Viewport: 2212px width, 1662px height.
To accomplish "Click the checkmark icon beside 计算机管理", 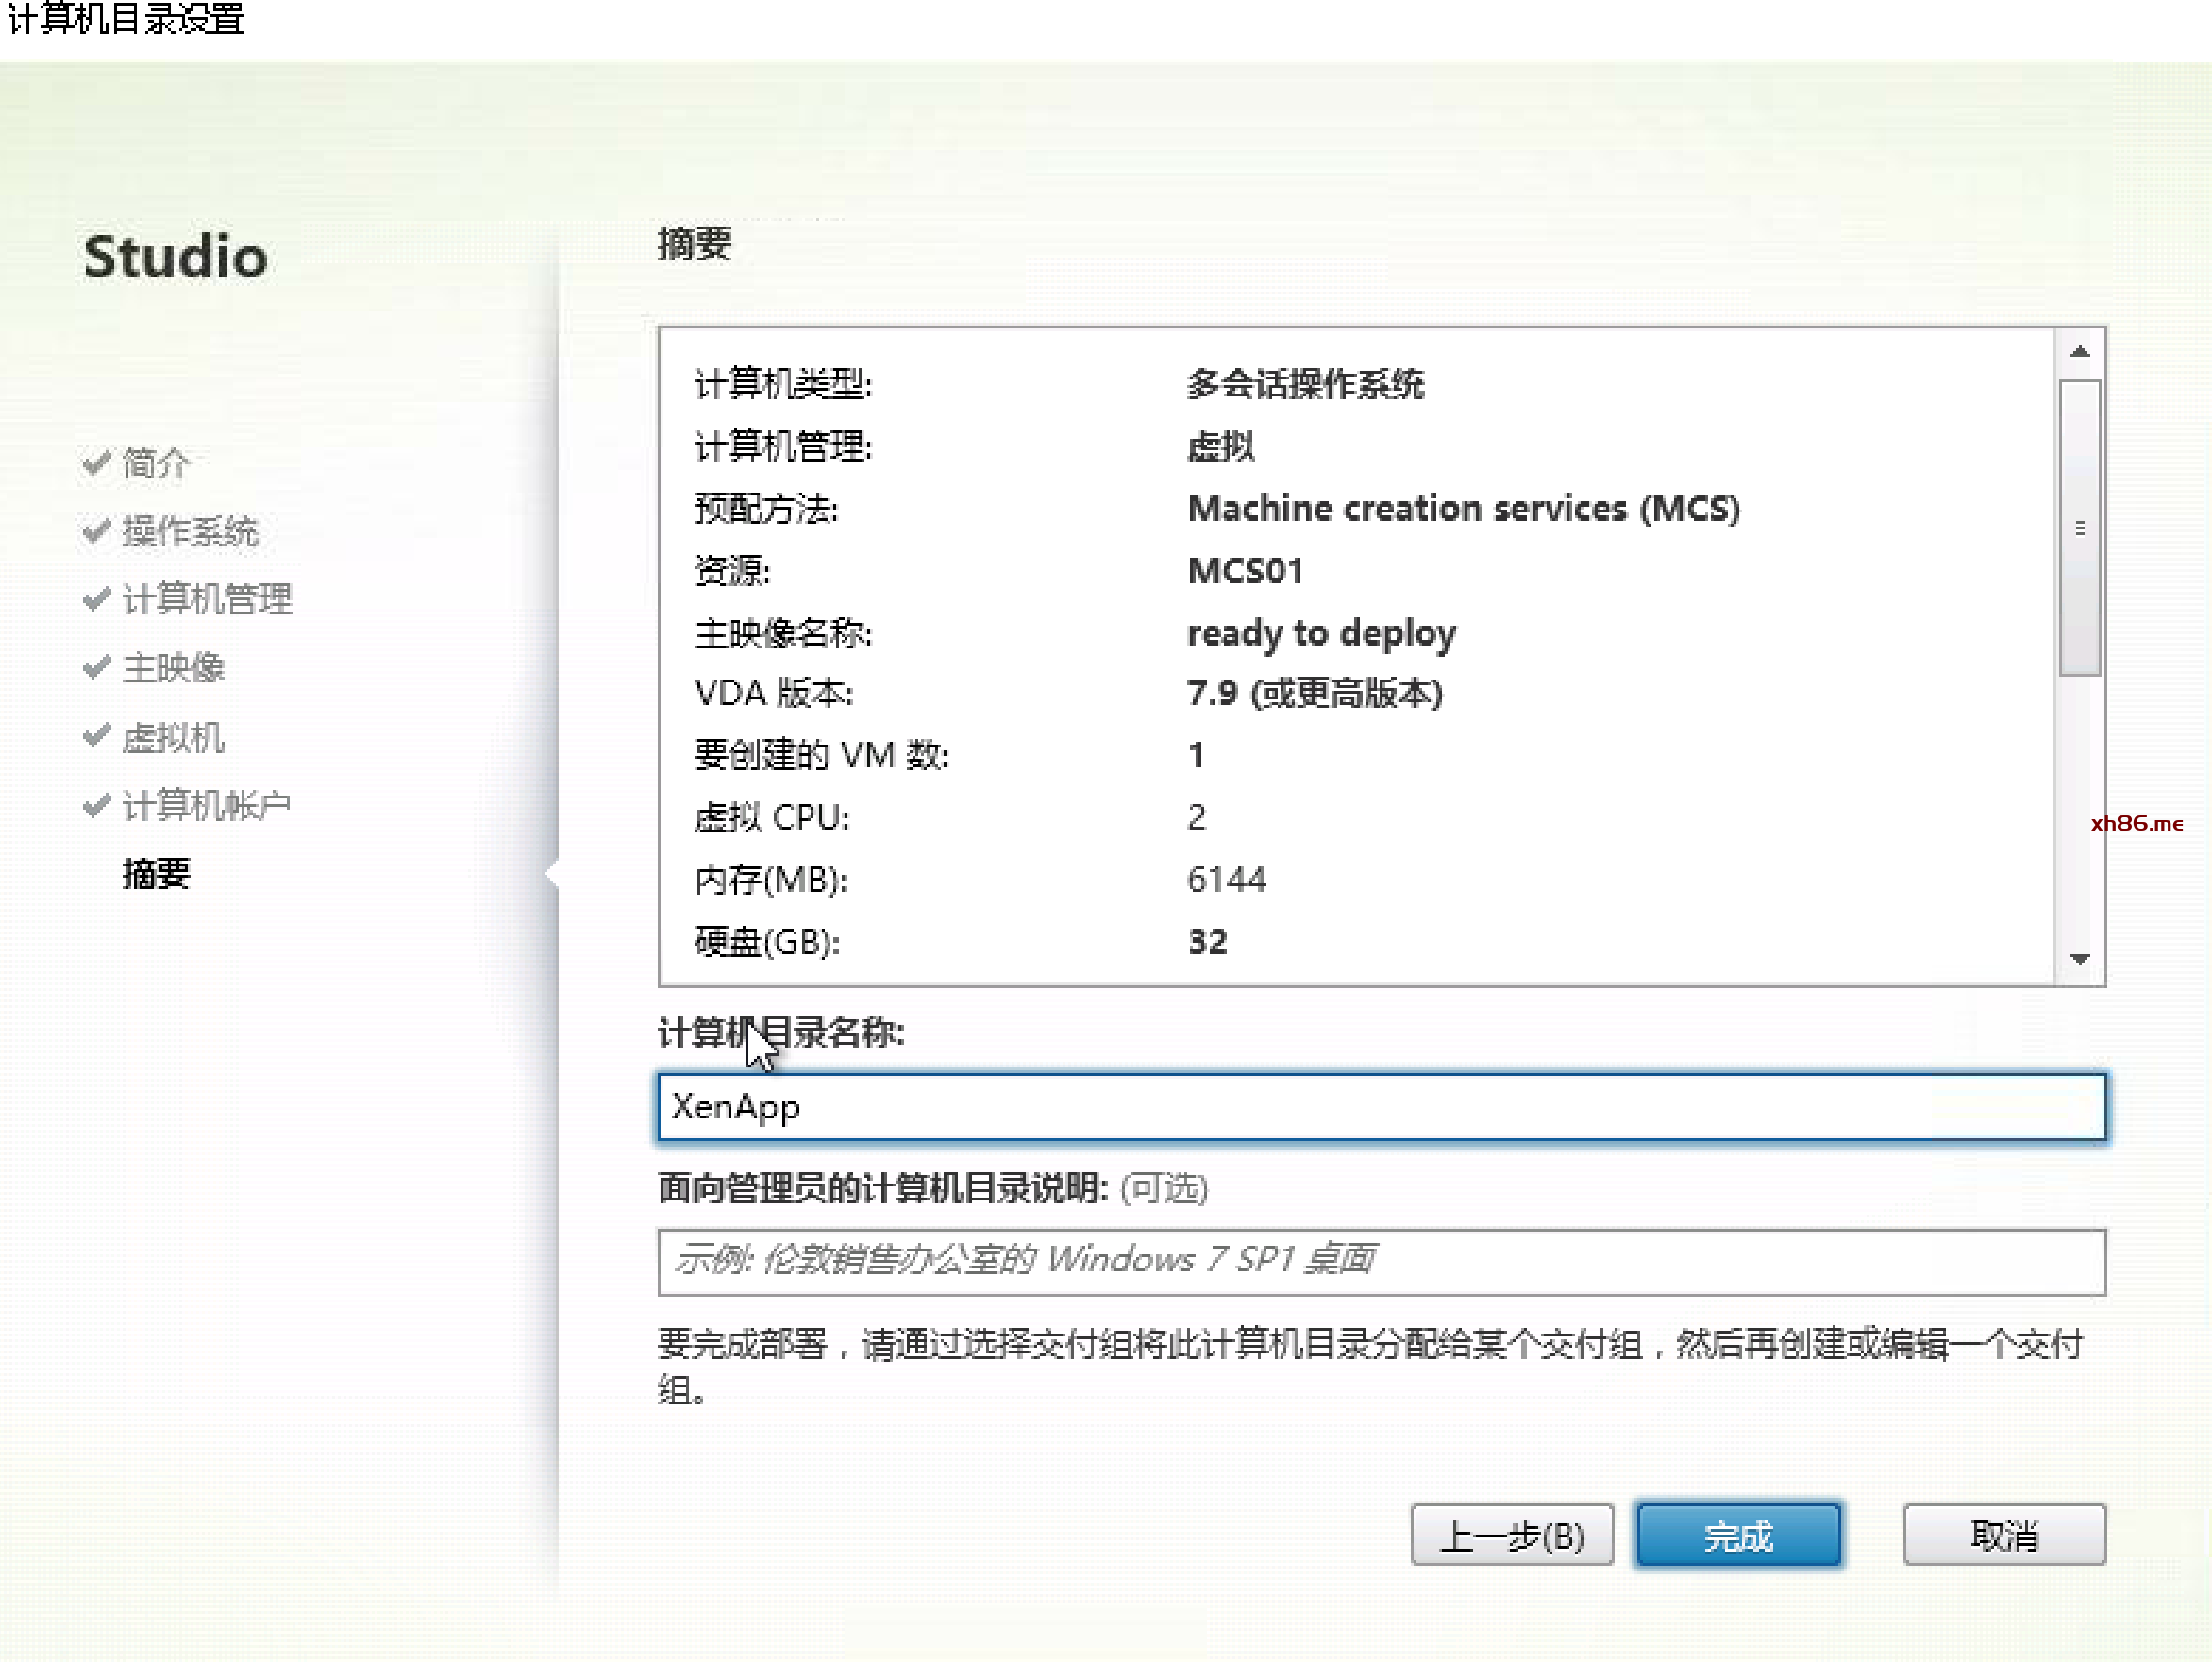I will (96, 599).
